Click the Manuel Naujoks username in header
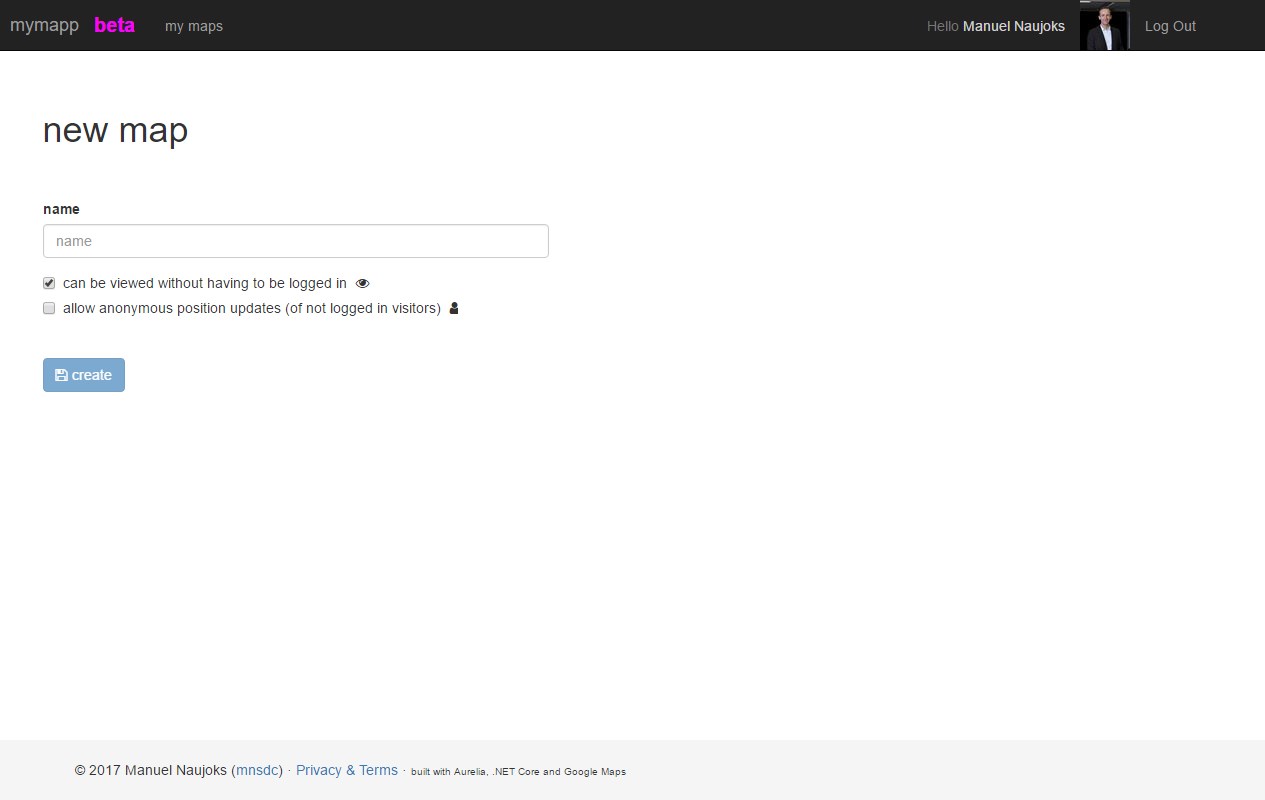The image size is (1265, 800). click(1013, 26)
